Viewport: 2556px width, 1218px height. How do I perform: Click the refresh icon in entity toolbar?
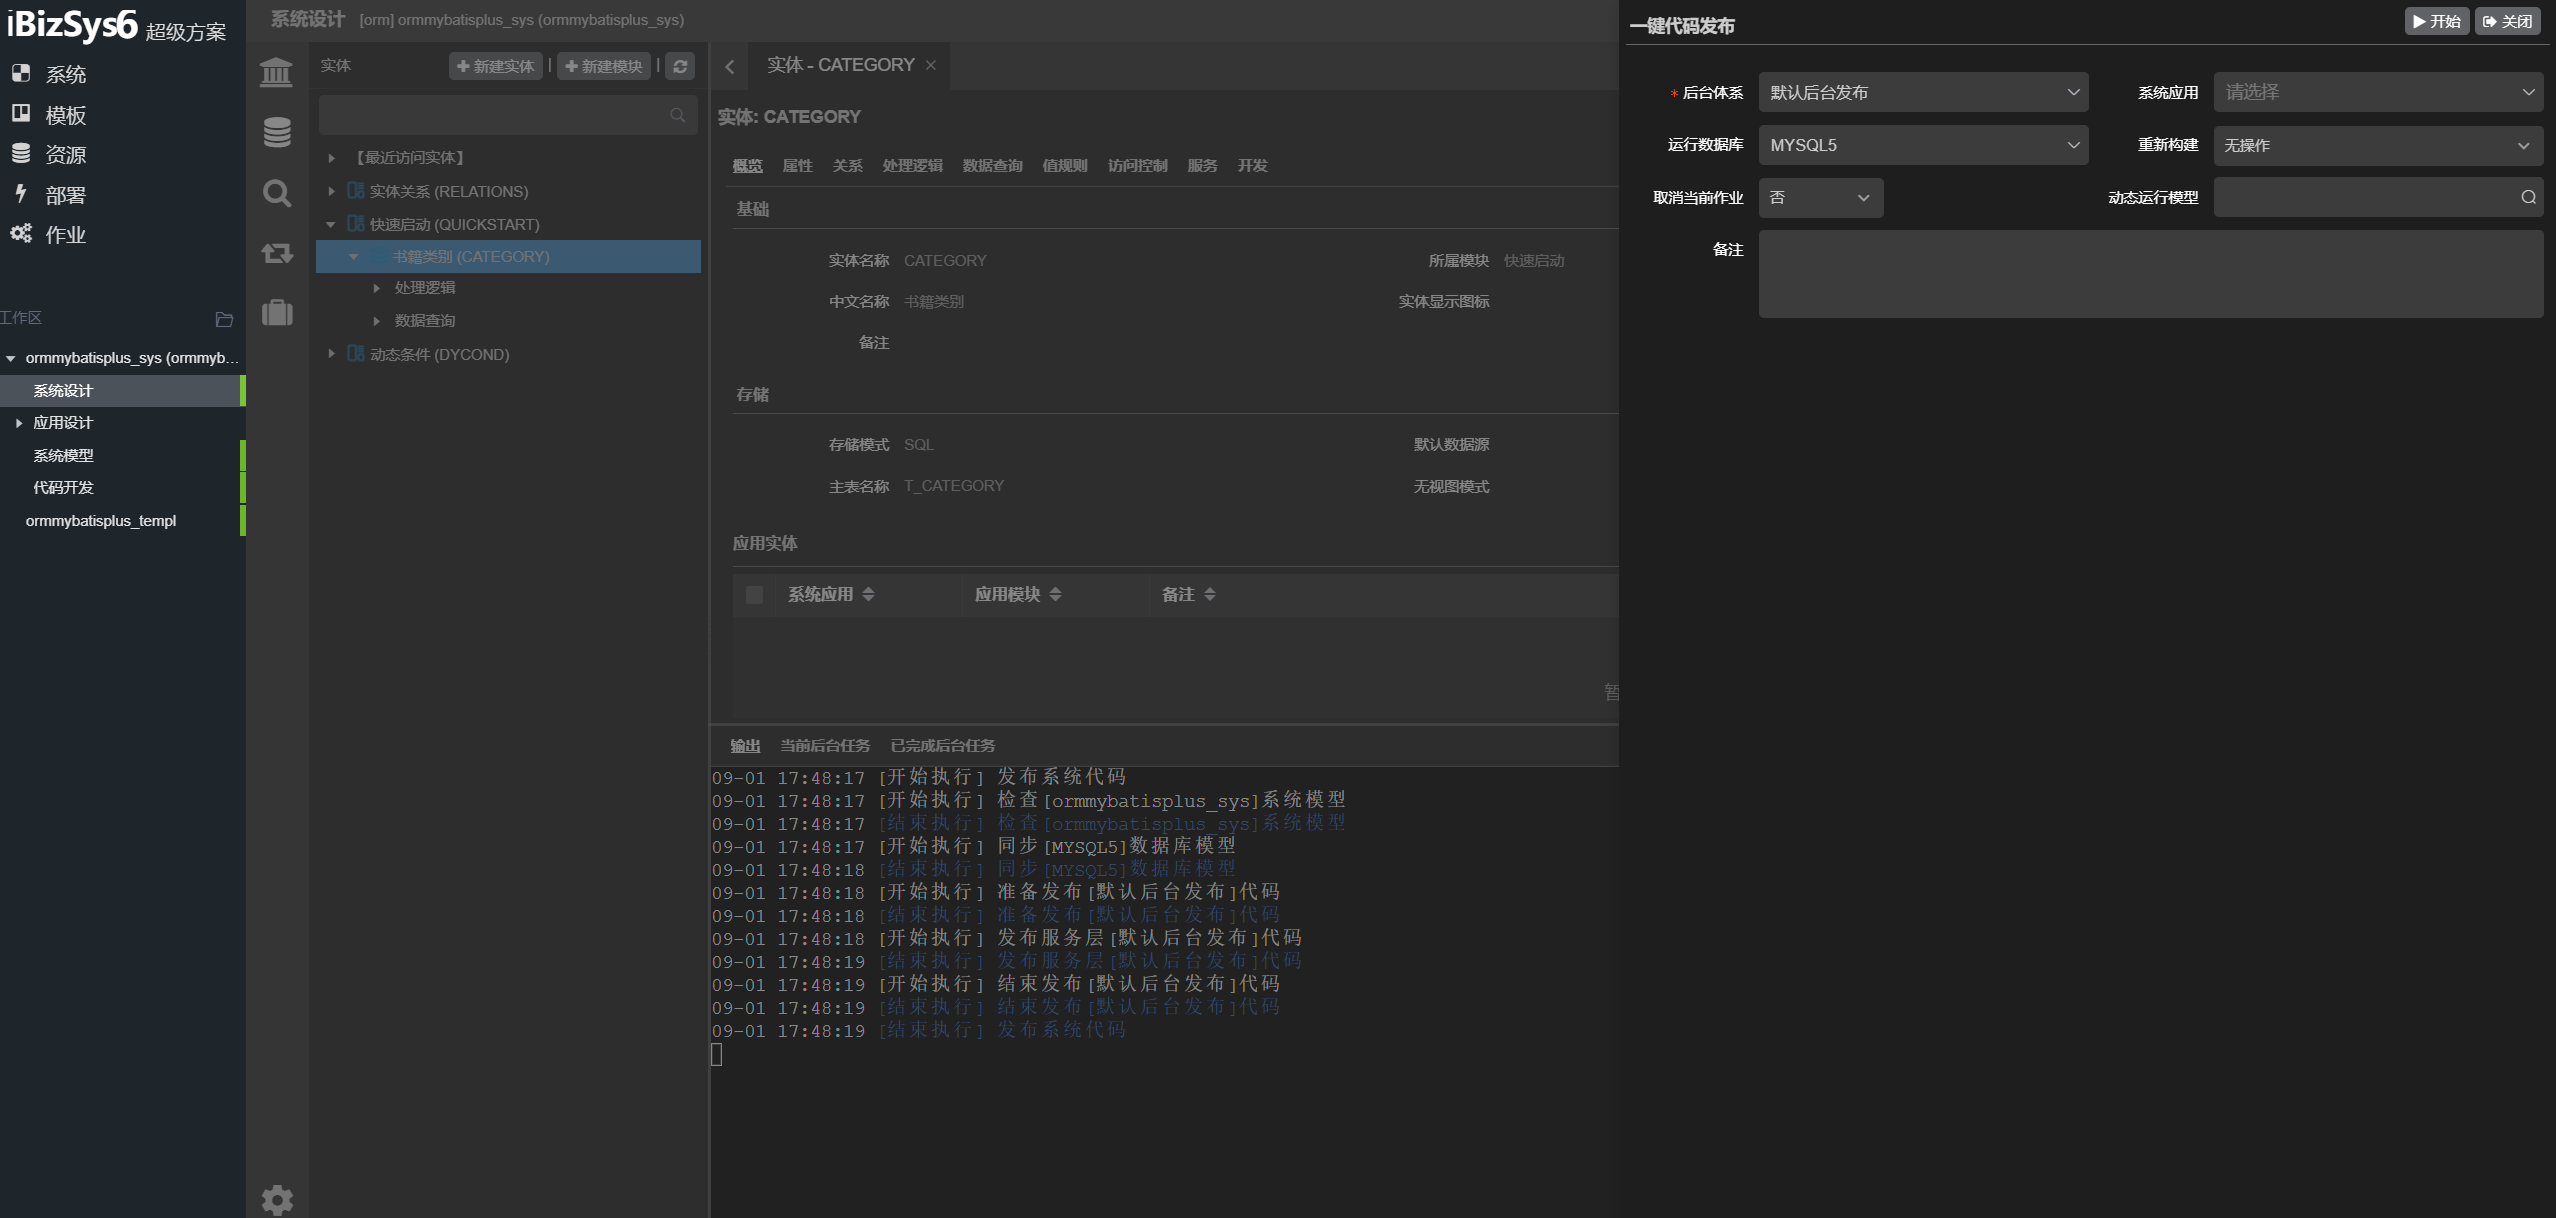(680, 66)
